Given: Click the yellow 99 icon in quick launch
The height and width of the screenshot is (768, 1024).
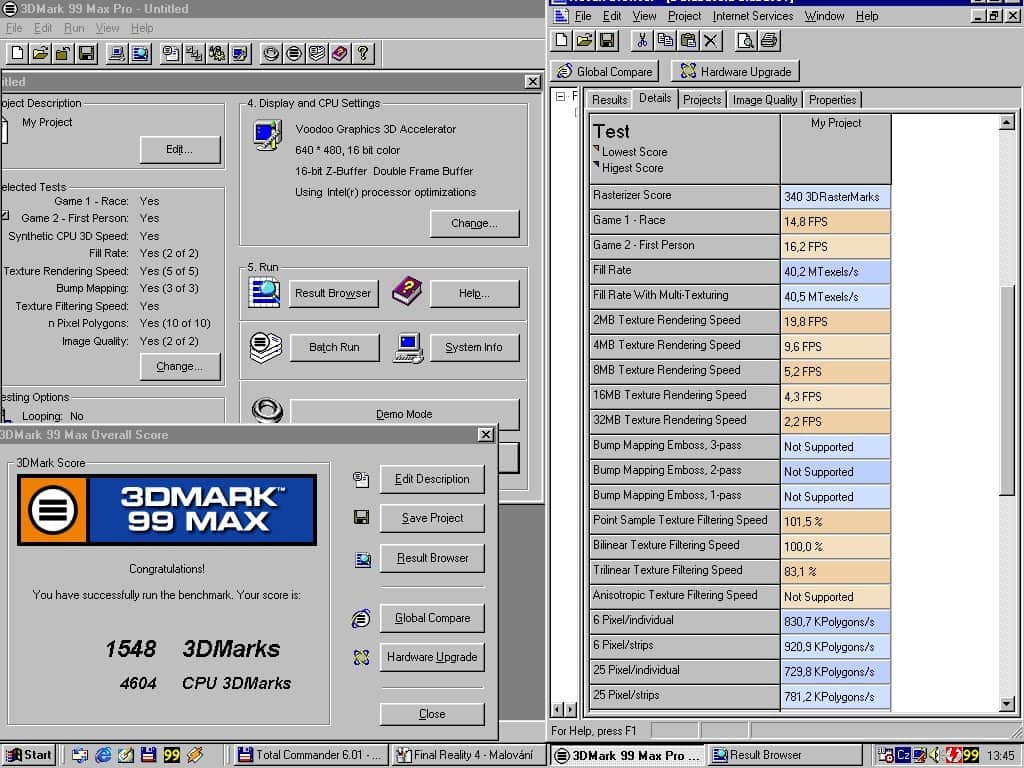Looking at the screenshot, I should [172, 755].
